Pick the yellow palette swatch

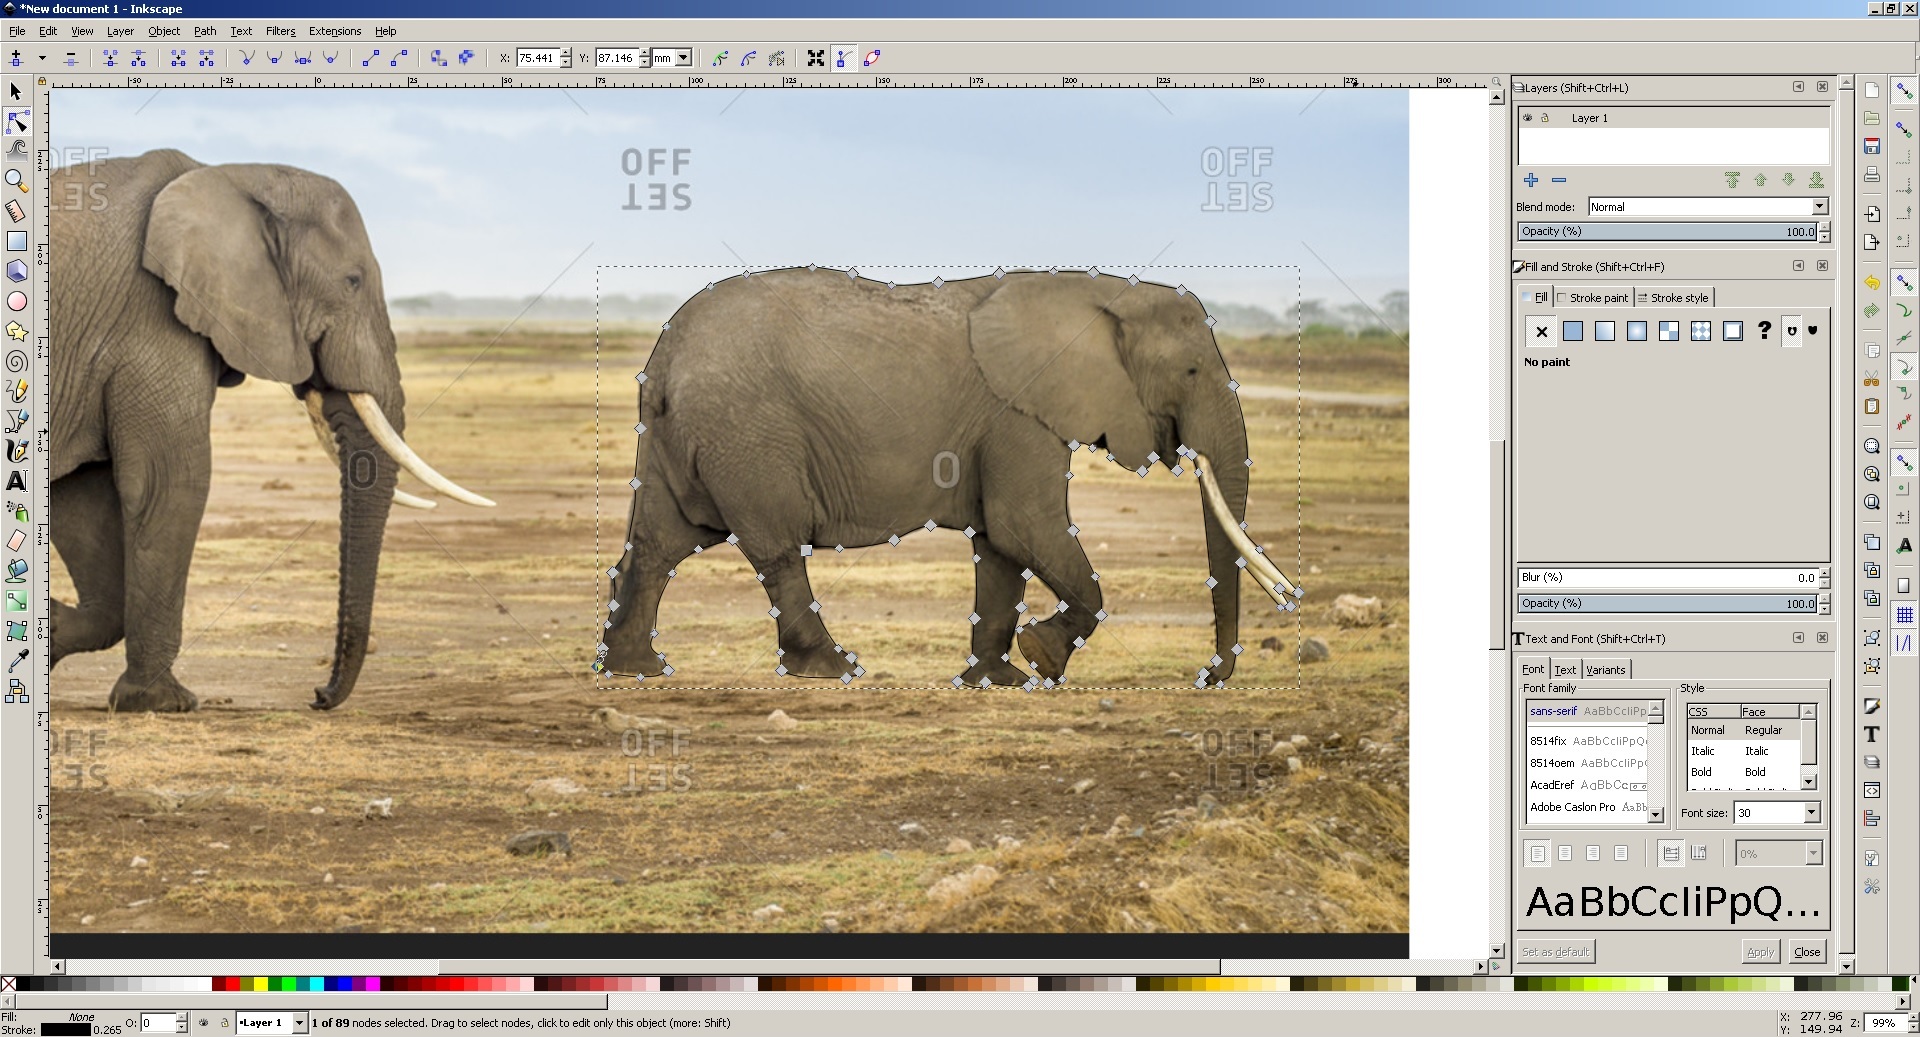(261, 984)
